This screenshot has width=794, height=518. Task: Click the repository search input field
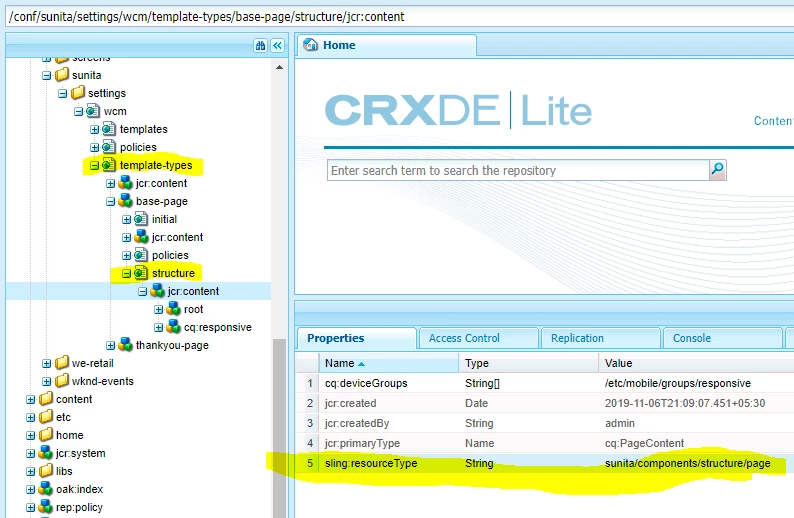point(518,170)
